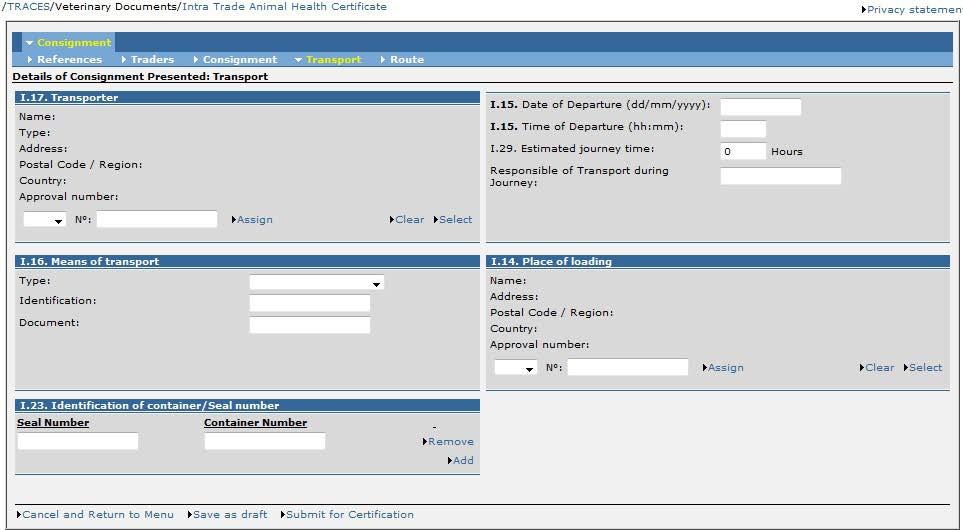Click the Container Number column header
Screen dimensions: 963x530
(255, 423)
